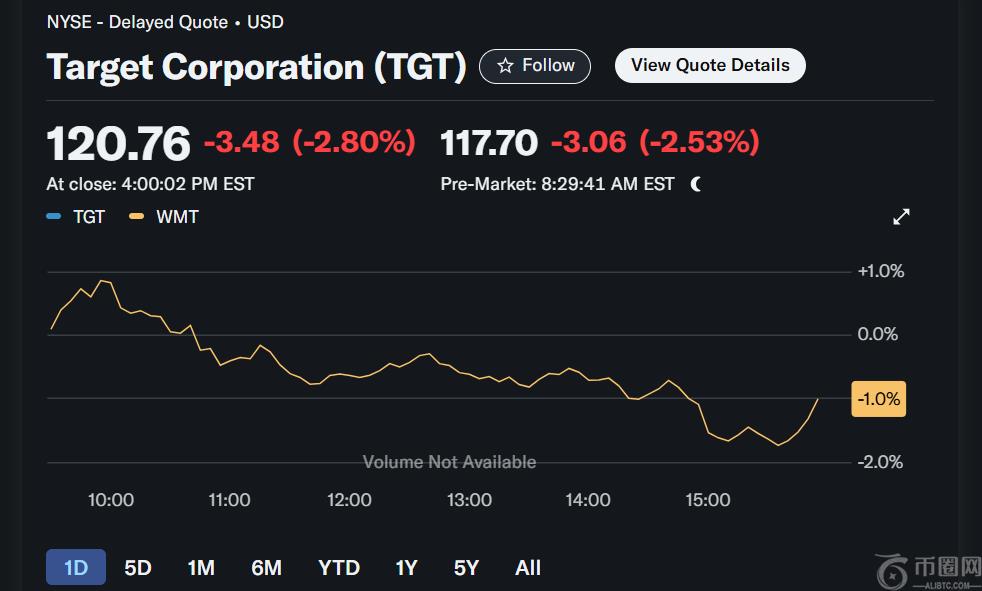Click the 120.76 closing price
The width and height of the screenshot is (982, 591).
118,143
